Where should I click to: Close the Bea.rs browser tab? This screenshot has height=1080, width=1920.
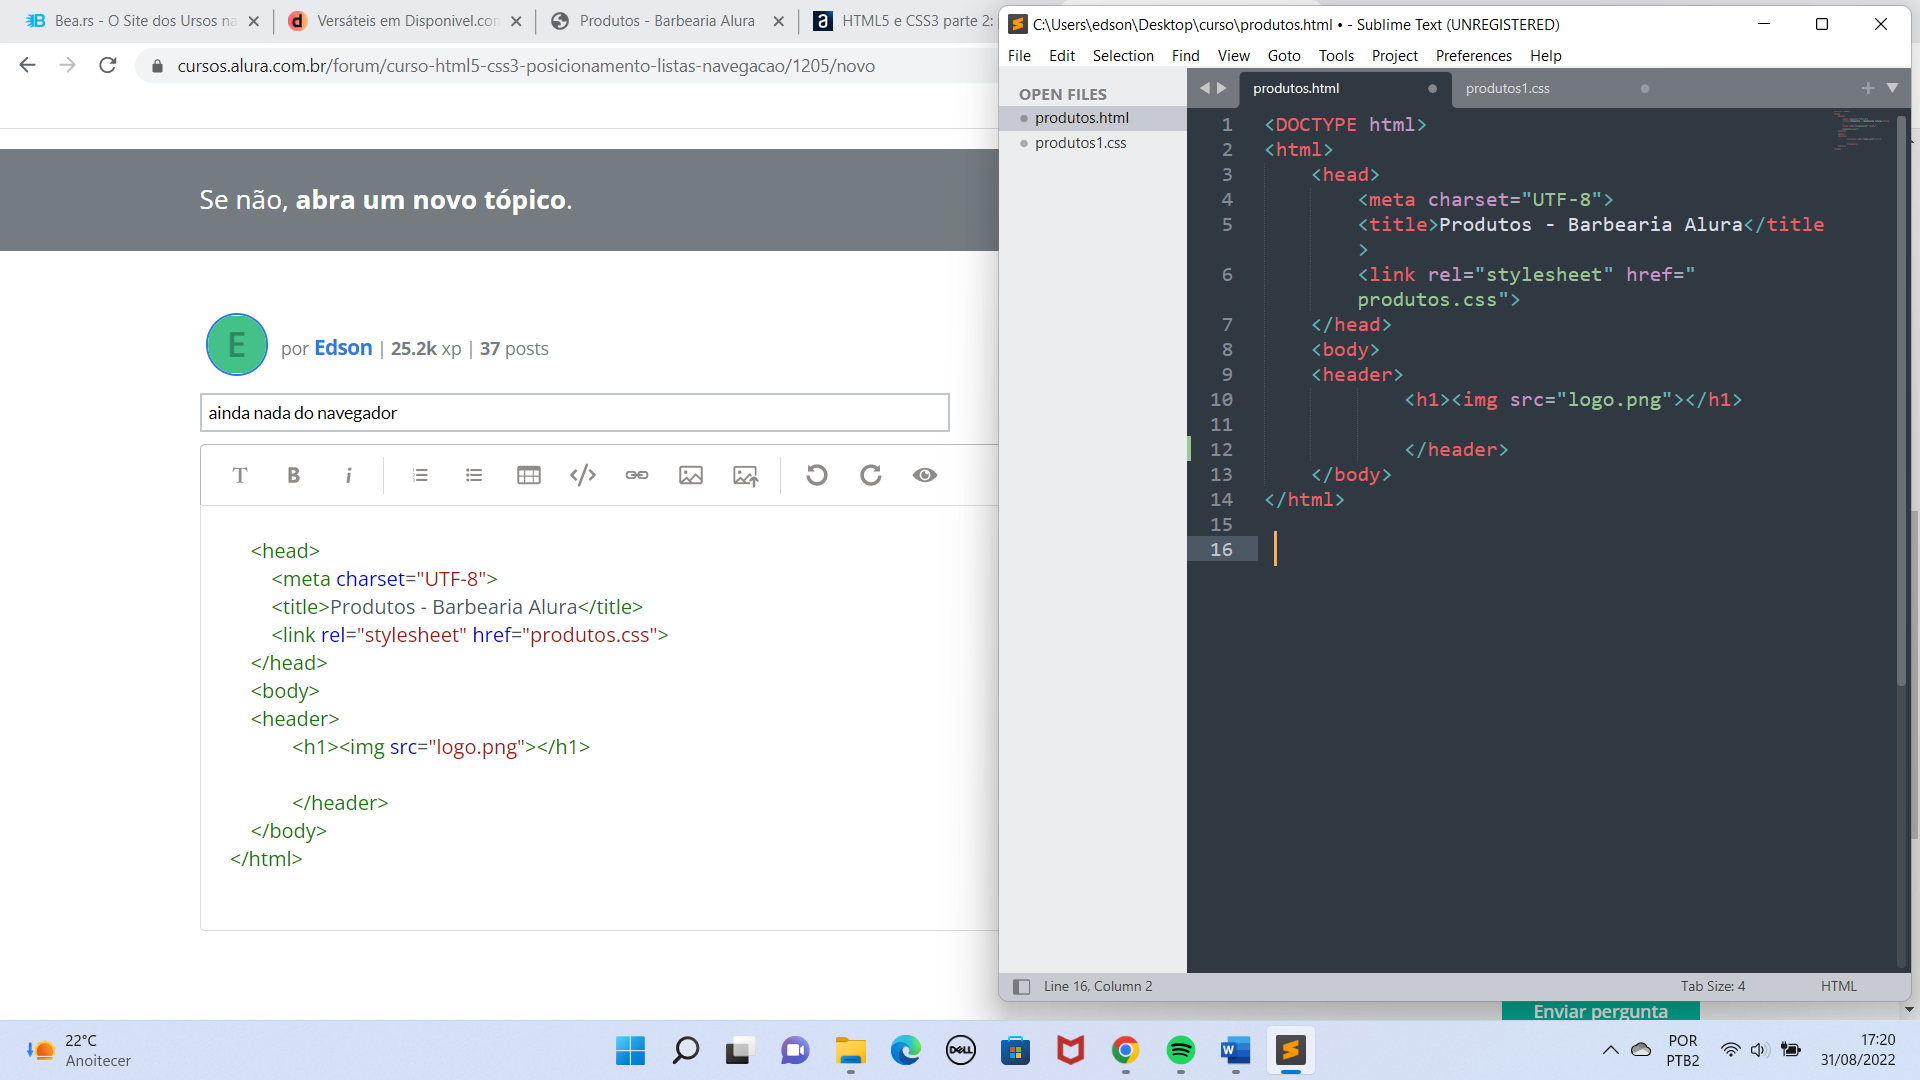(253, 21)
